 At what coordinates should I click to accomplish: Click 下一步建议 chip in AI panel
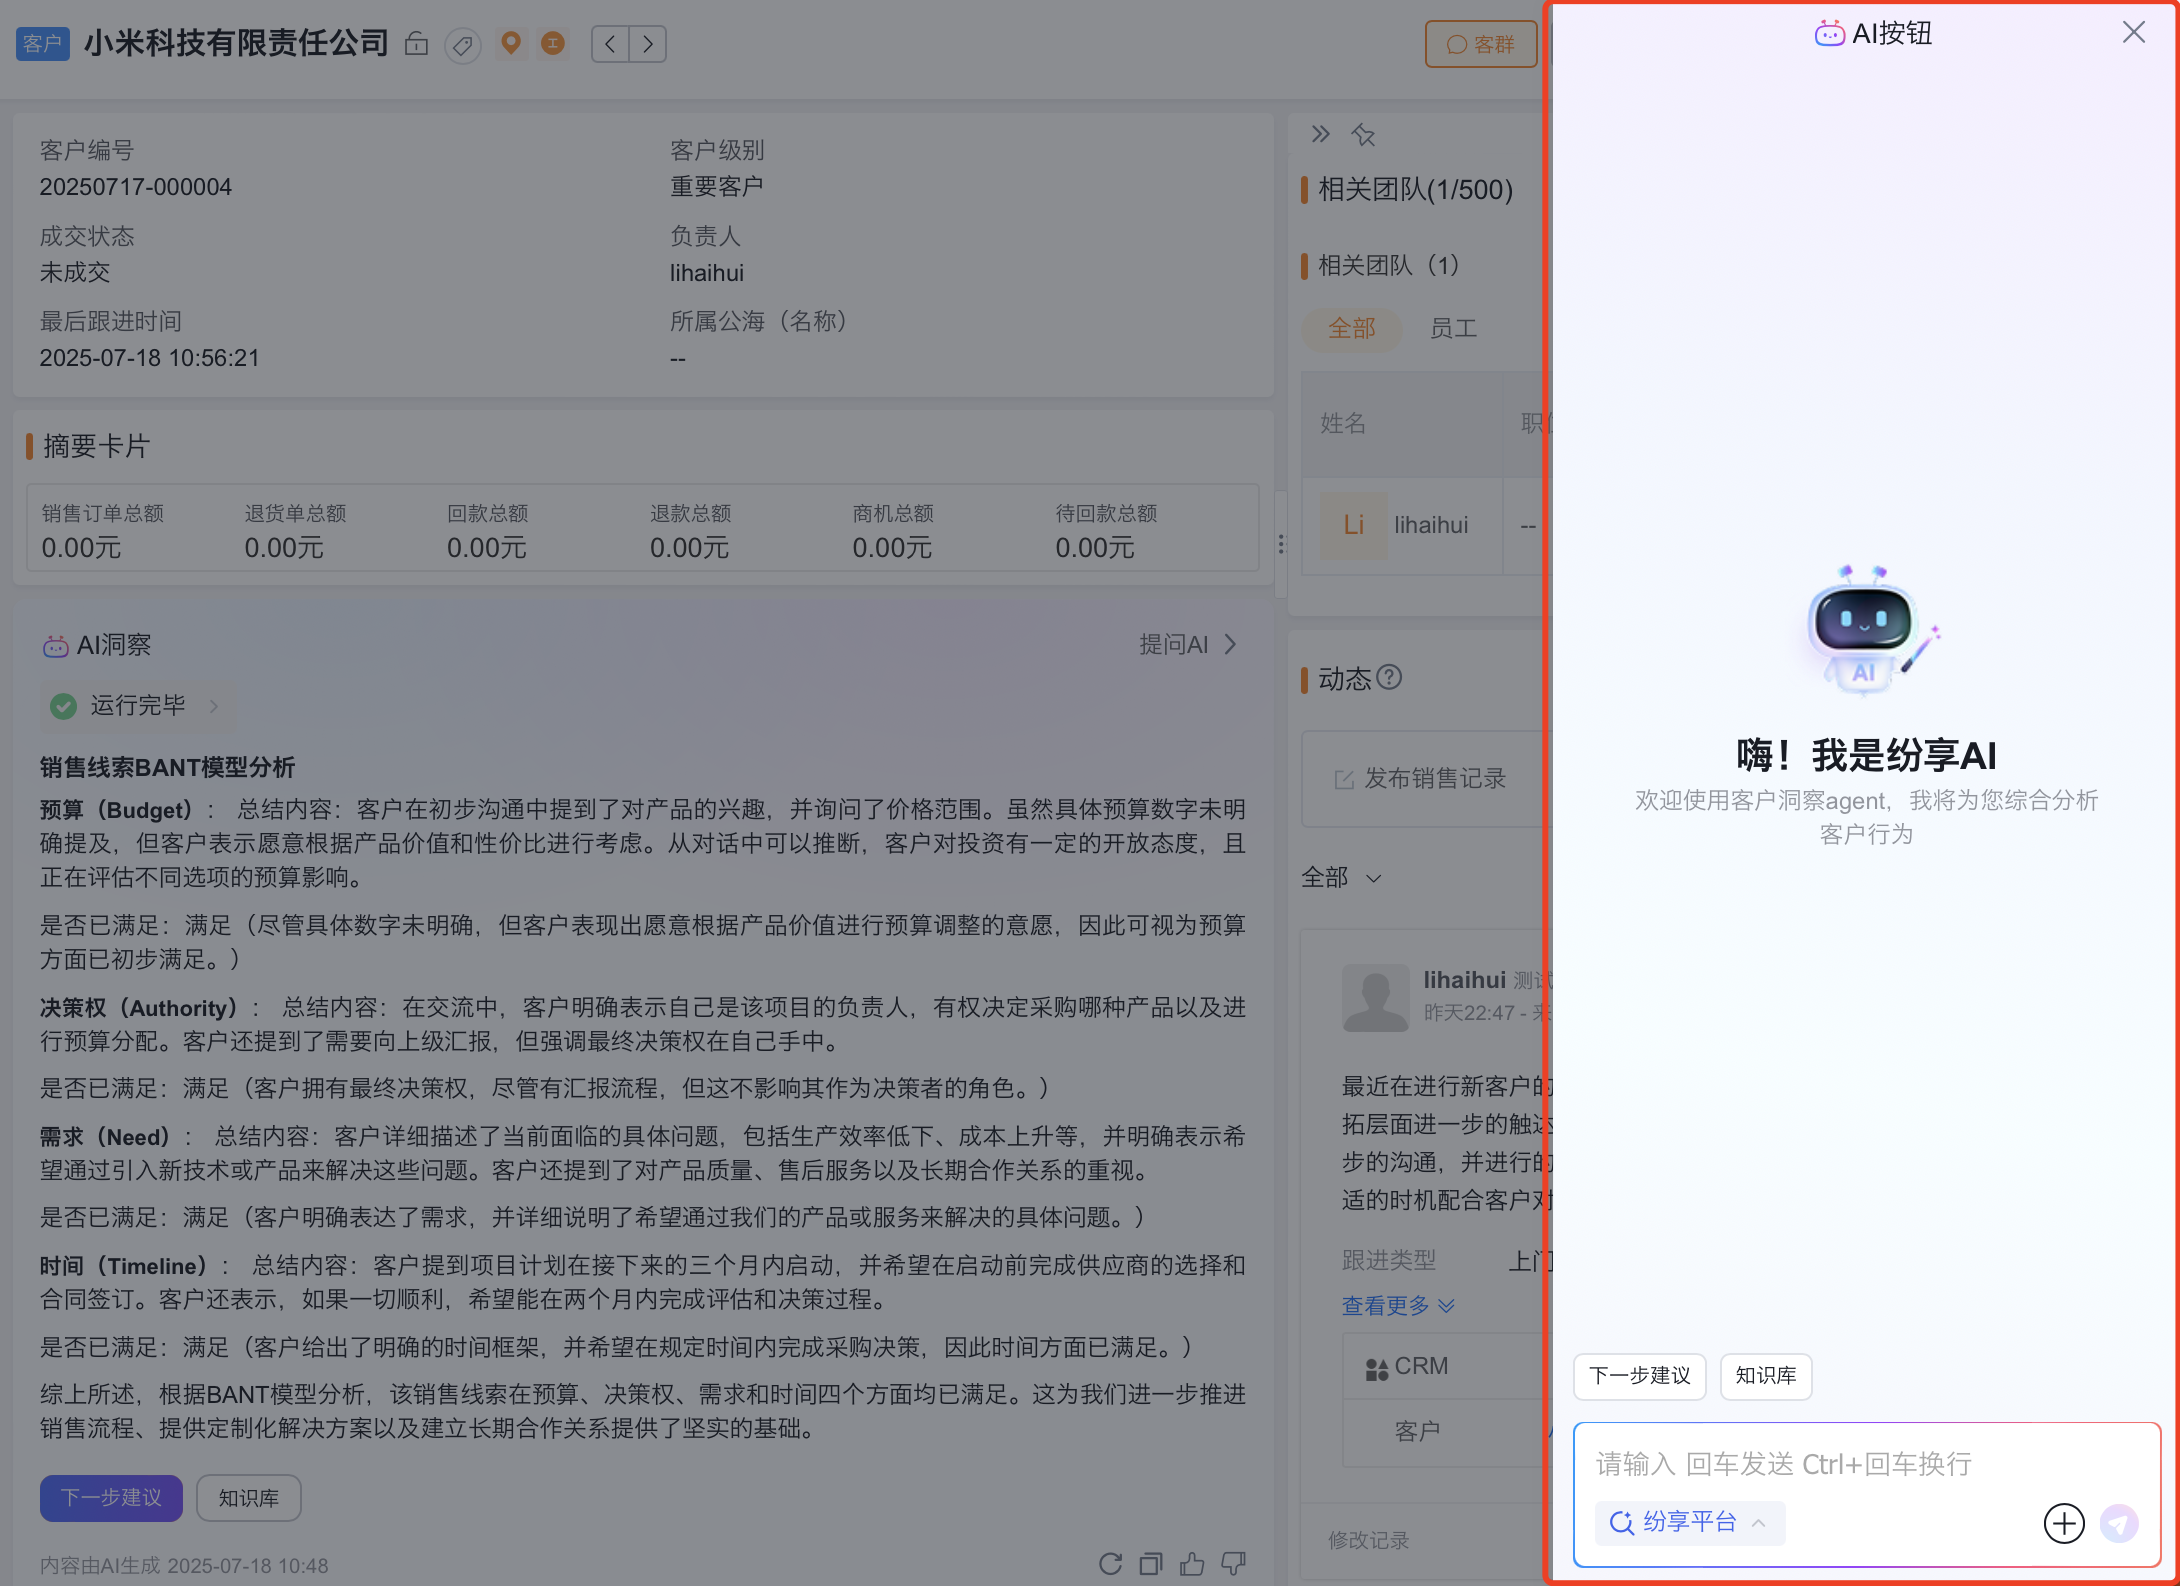pos(1640,1376)
